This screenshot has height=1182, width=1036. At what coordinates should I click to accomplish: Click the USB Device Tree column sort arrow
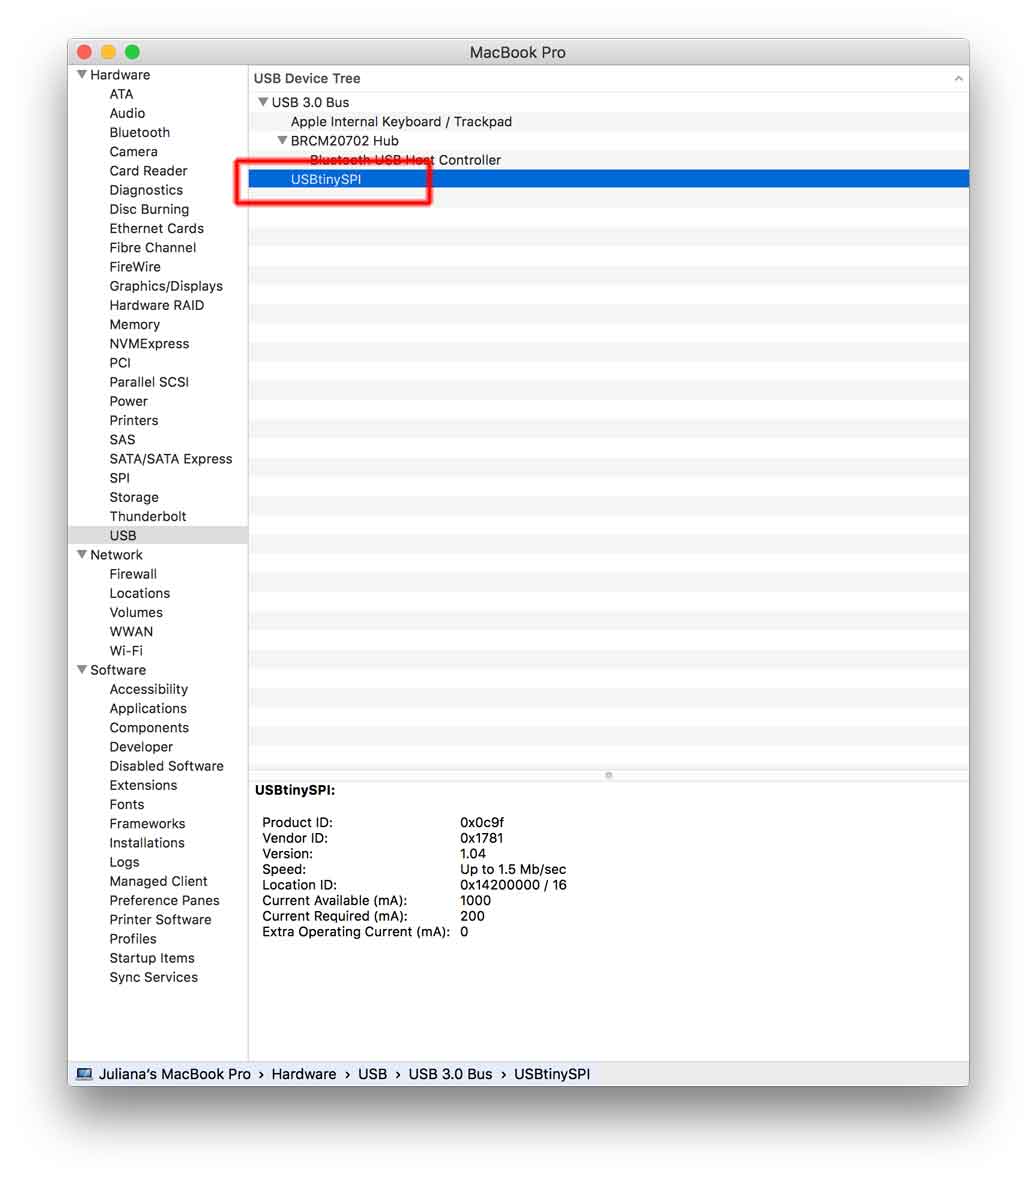pyautogui.click(x=958, y=78)
